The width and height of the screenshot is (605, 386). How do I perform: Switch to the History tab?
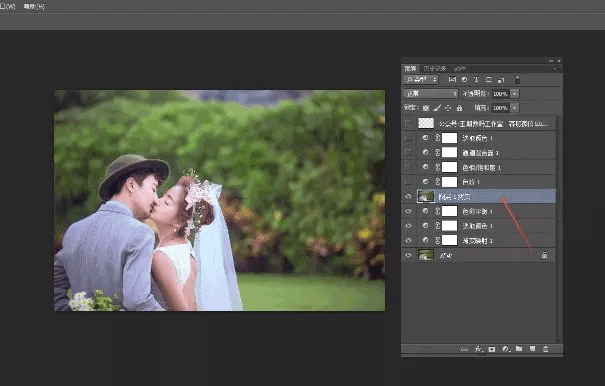[435, 69]
